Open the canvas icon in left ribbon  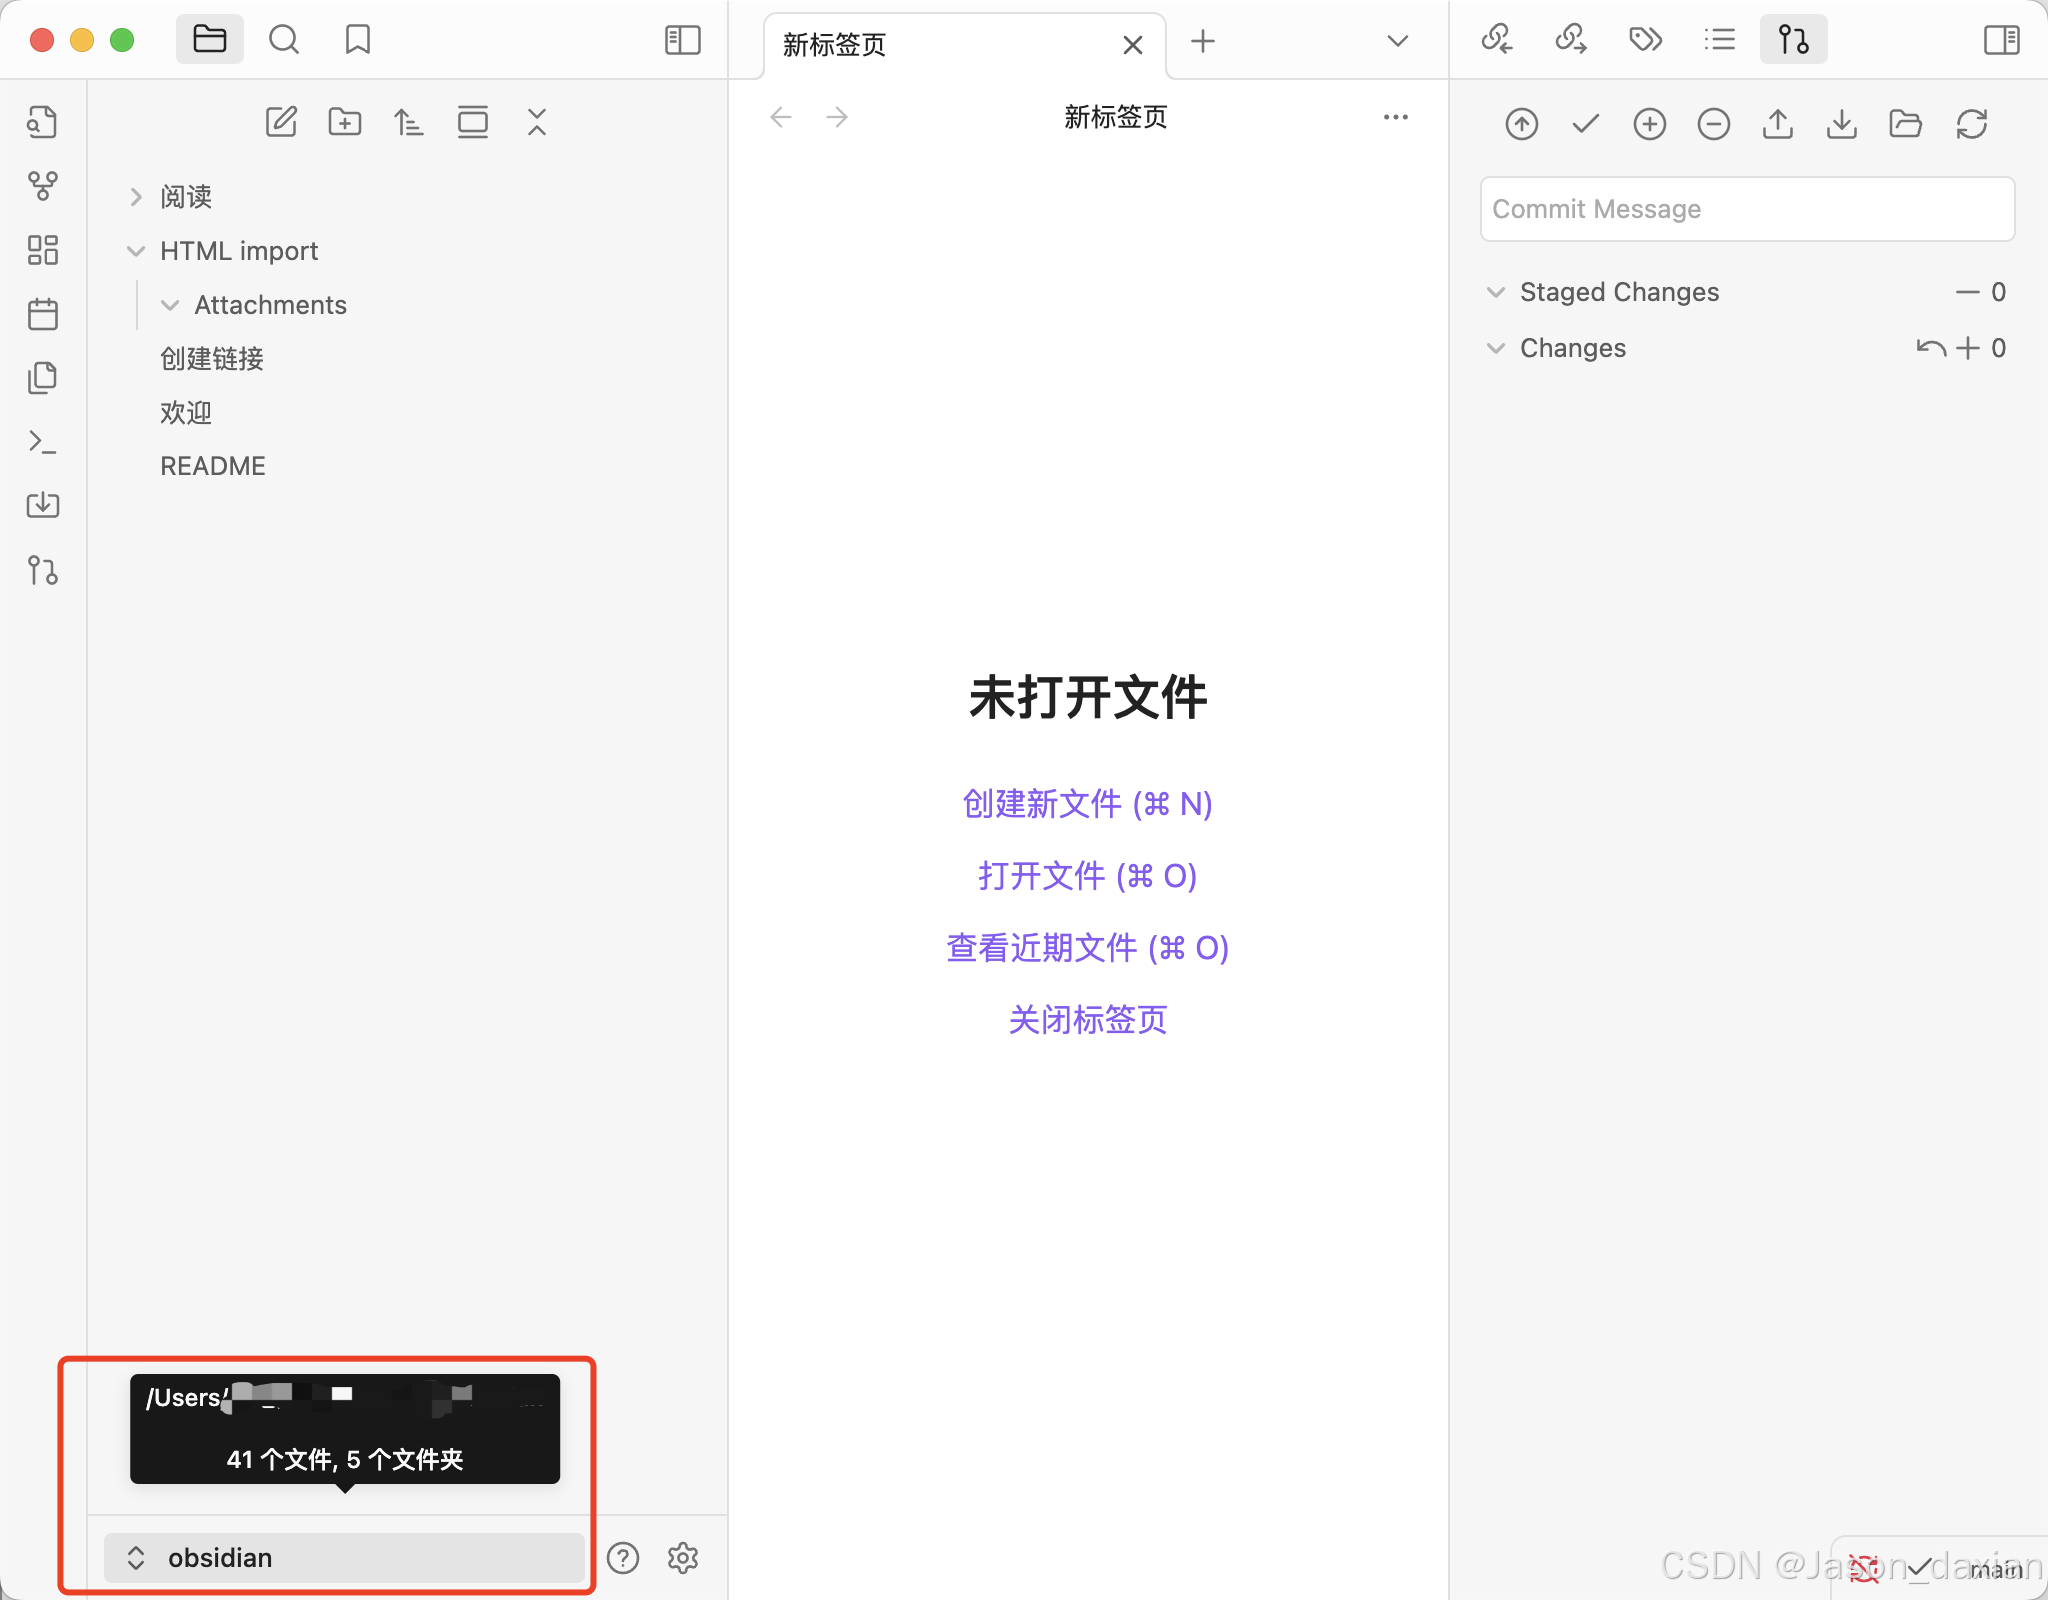[42, 250]
